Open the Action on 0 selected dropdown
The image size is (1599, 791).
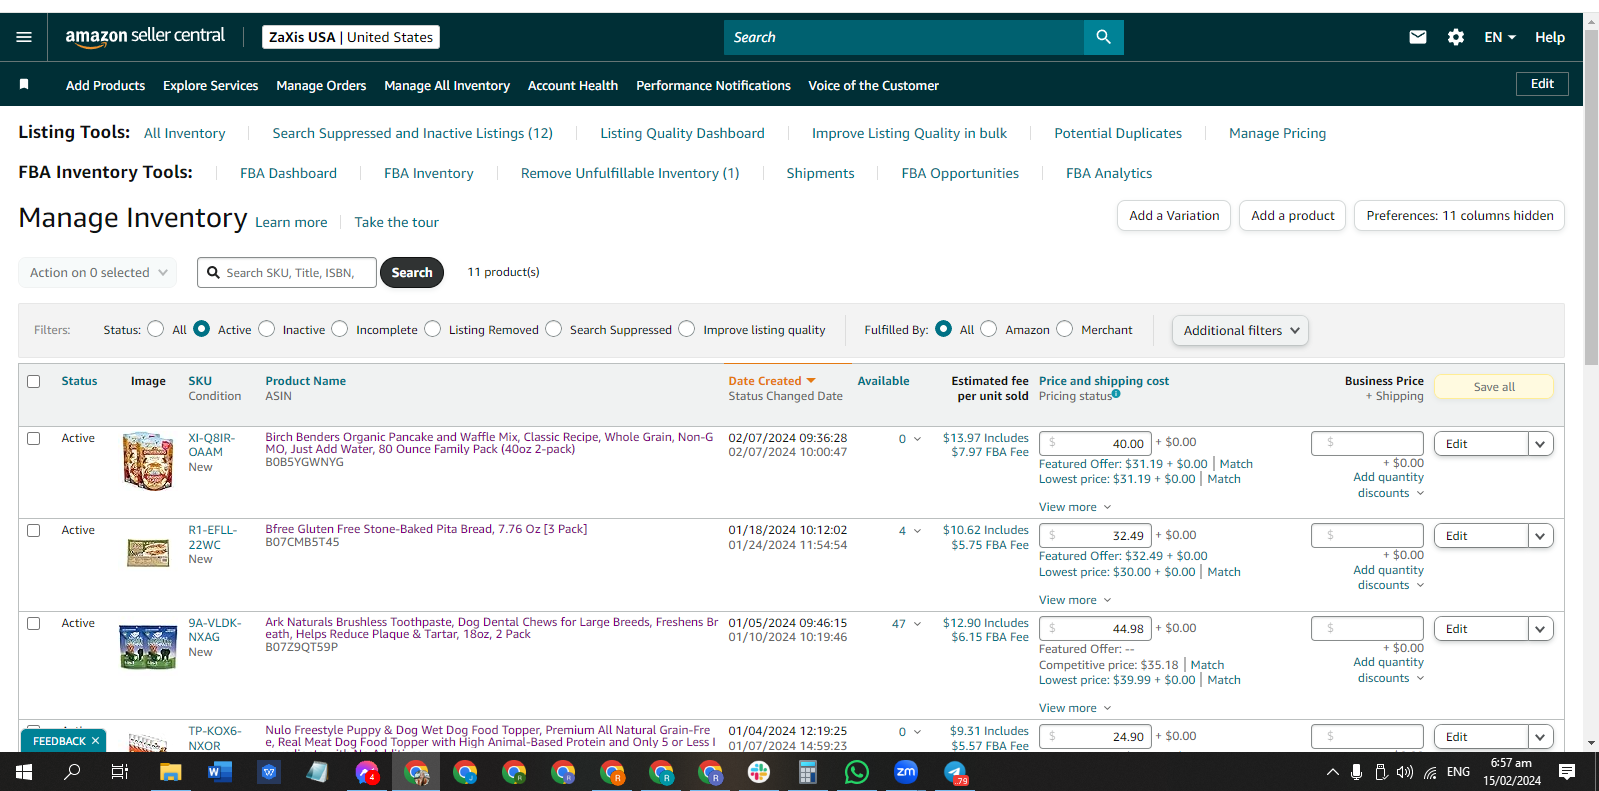click(x=98, y=272)
